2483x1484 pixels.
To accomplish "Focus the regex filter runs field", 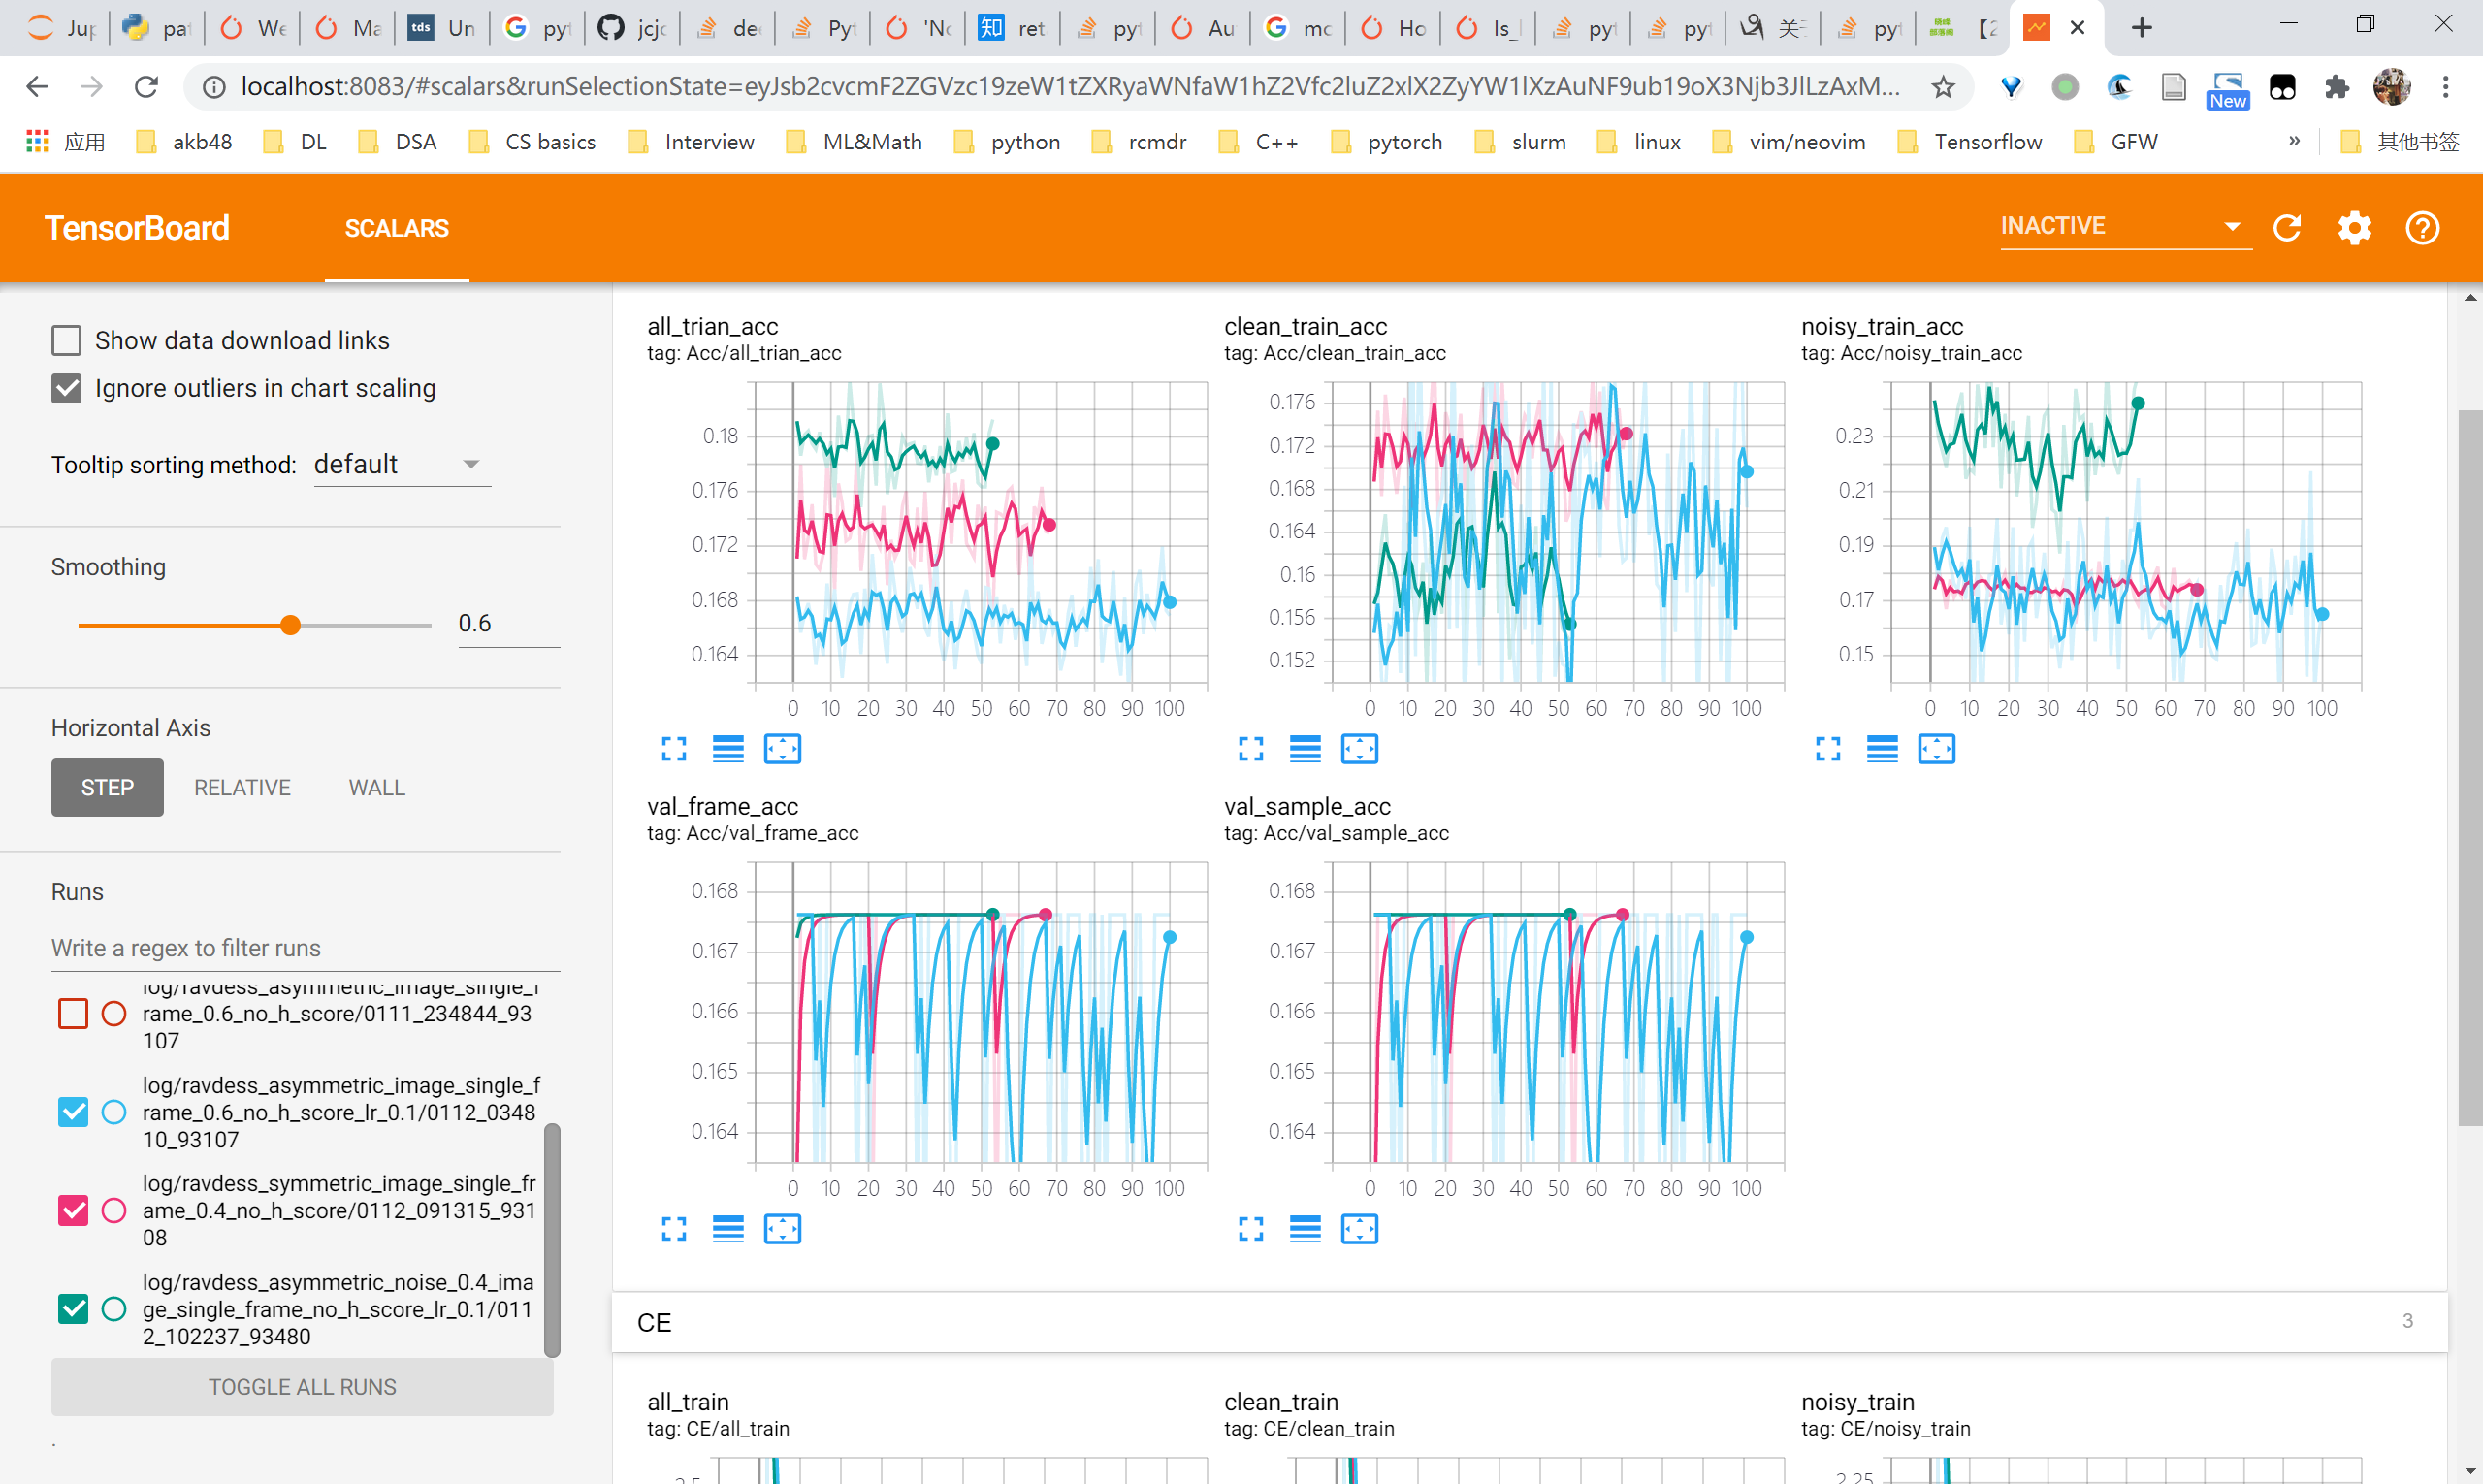I will click(x=305, y=948).
